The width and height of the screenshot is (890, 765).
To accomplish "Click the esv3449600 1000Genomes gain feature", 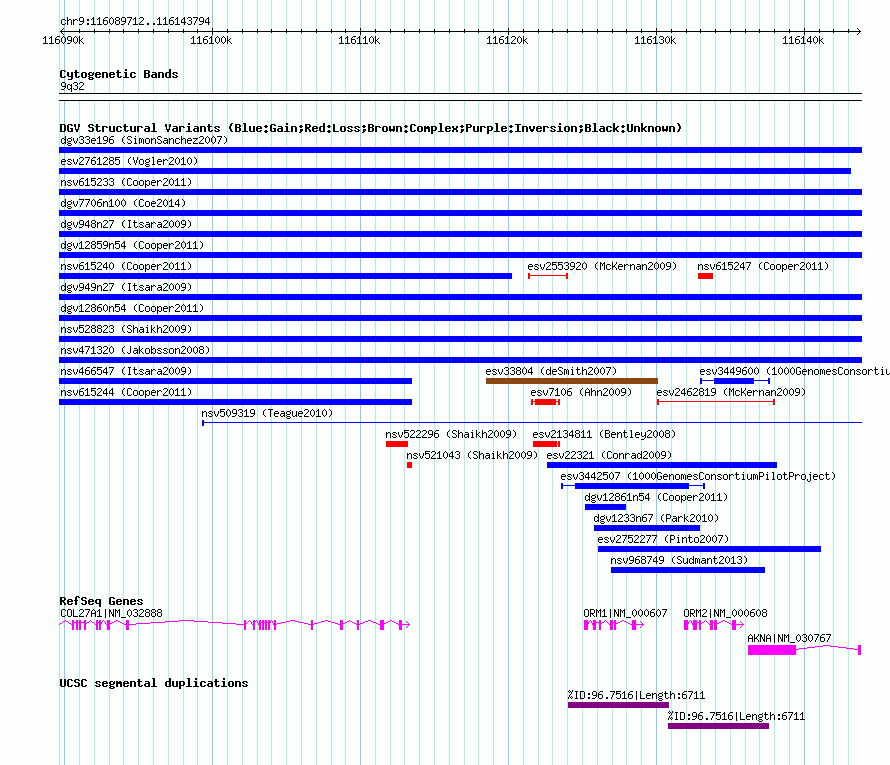I will click(x=734, y=381).
